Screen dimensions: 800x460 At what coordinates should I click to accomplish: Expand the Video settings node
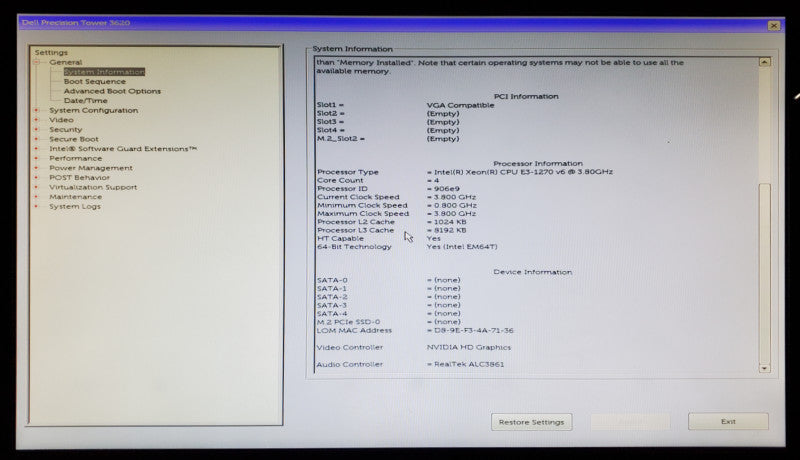click(x=36, y=120)
